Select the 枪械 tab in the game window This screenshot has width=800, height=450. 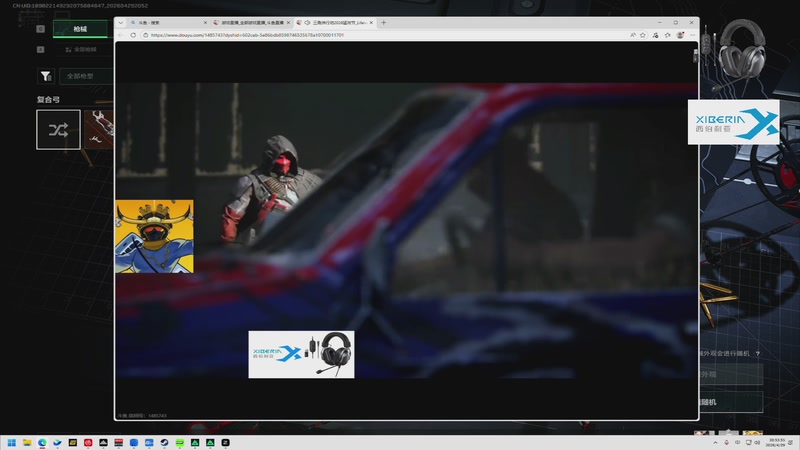tap(80, 29)
